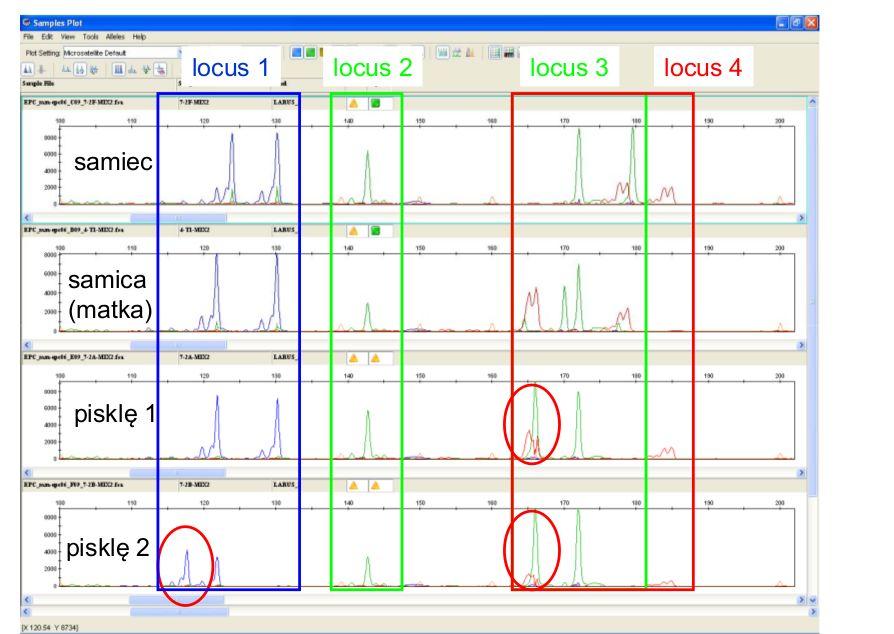The width and height of the screenshot is (894, 634).
Task: Click the first peaks icon in the lower toolbar
Action: [27, 70]
